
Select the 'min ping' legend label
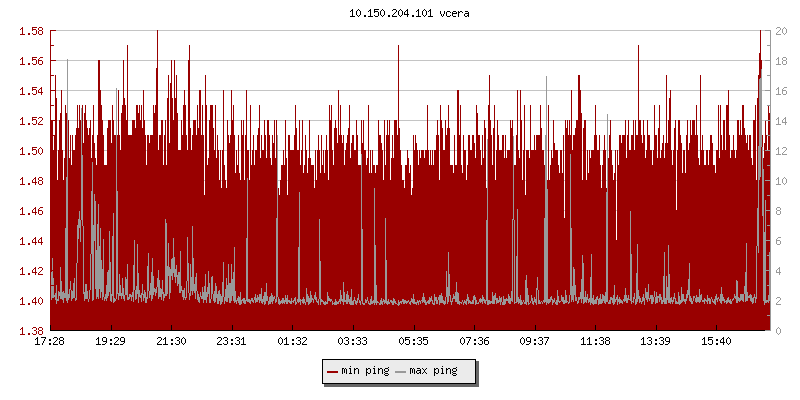click(365, 371)
